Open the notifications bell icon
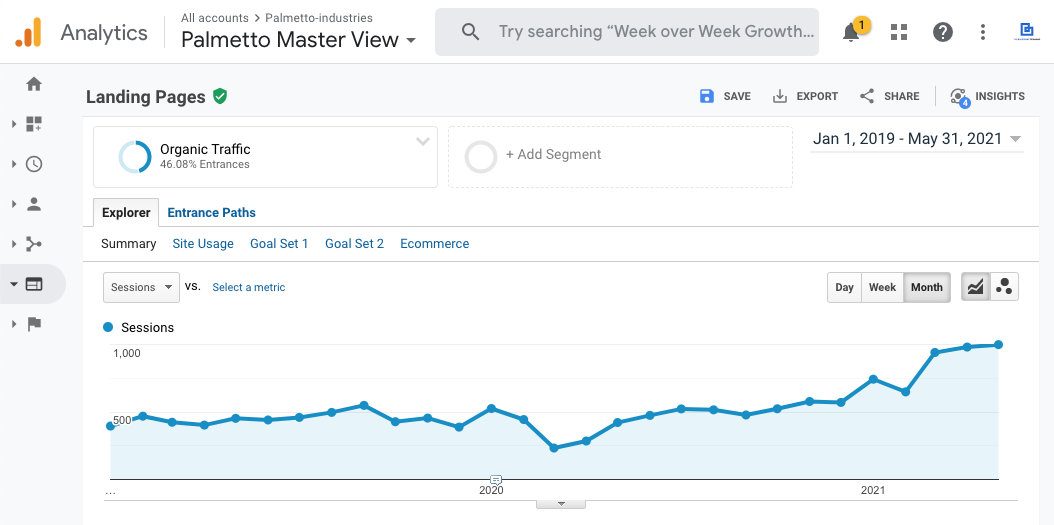This screenshot has height=525, width=1054. click(851, 32)
